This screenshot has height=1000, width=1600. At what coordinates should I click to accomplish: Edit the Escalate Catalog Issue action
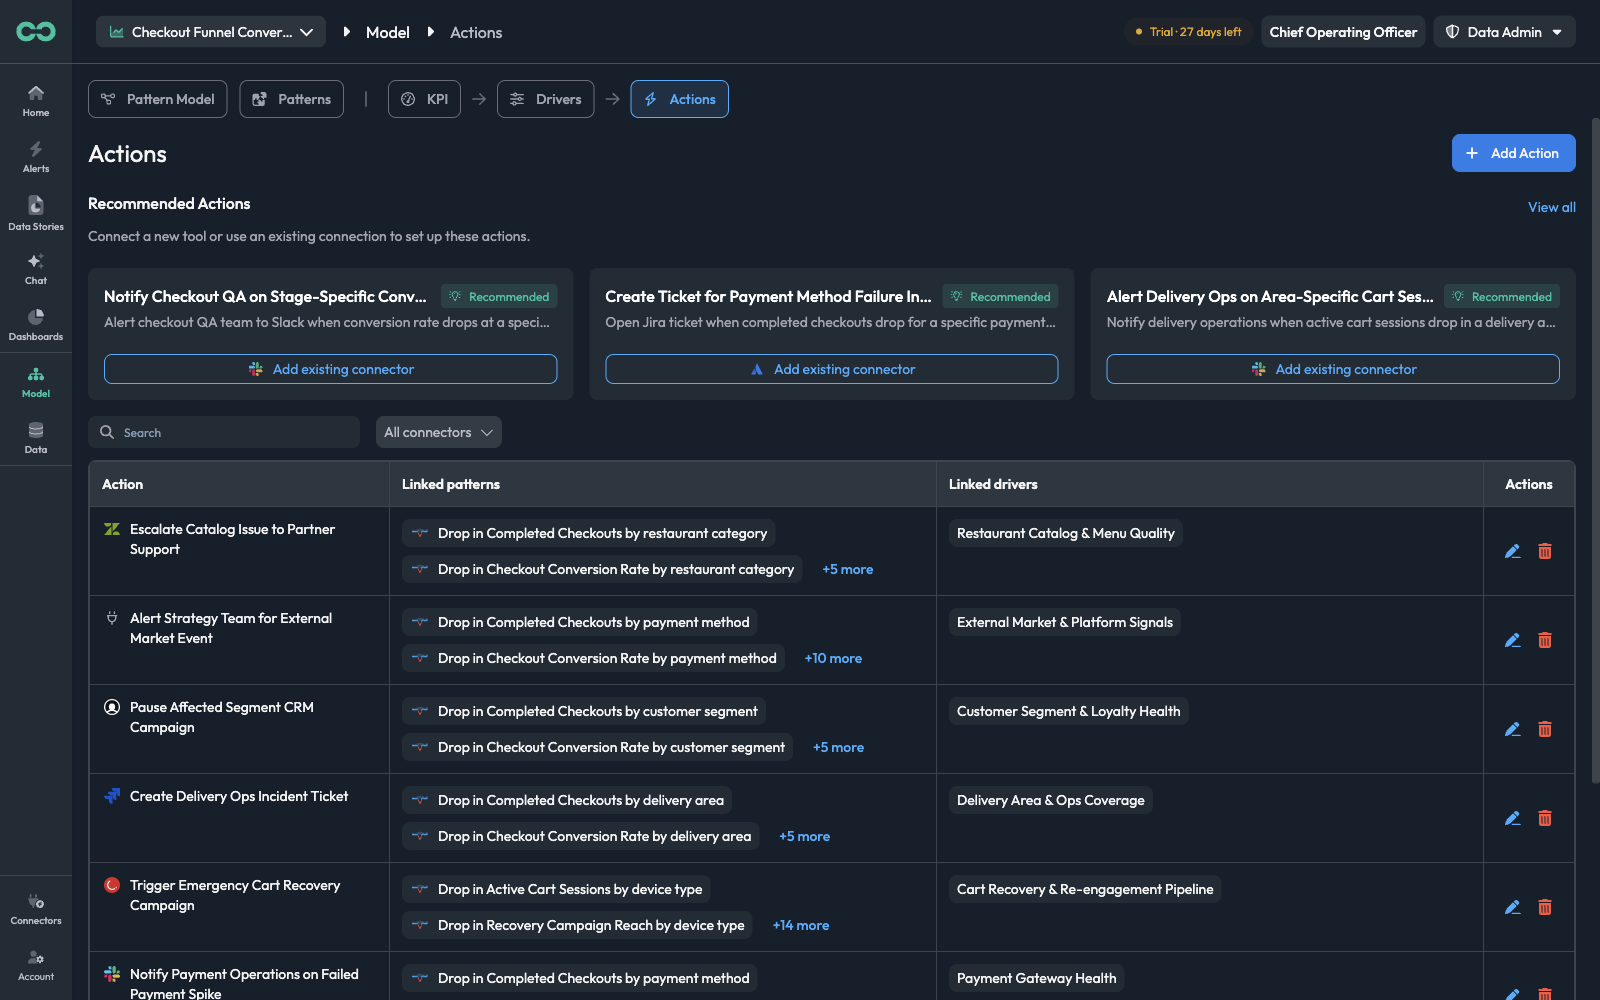(1513, 551)
